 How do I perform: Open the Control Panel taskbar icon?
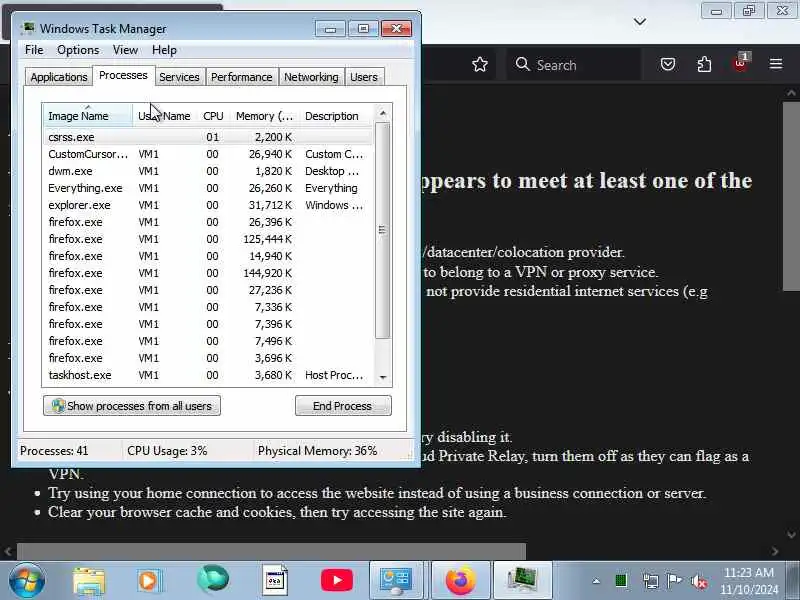pyautogui.click(x=396, y=581)
